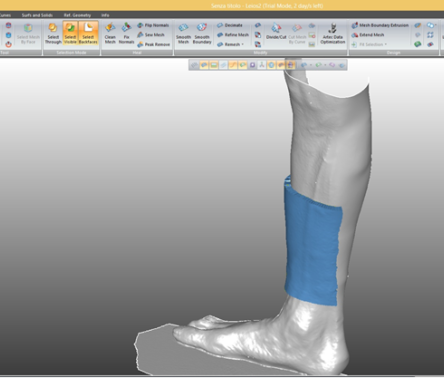The width and height of the screenshot is (444, 378).
Task: Toggle the blue circle icon in view toolbar
Action: tap(271, 65)
